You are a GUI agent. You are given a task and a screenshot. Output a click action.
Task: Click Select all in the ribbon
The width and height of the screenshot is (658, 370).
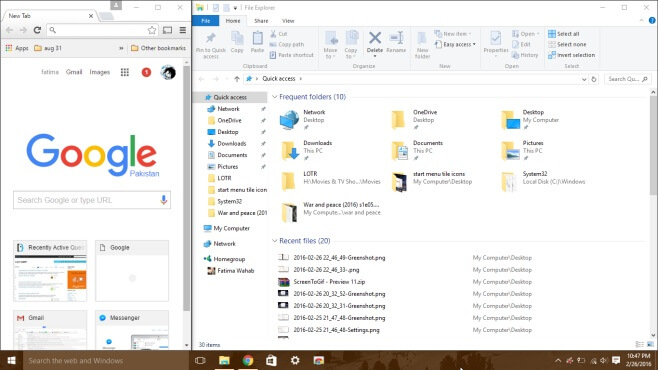coord(564,34)
